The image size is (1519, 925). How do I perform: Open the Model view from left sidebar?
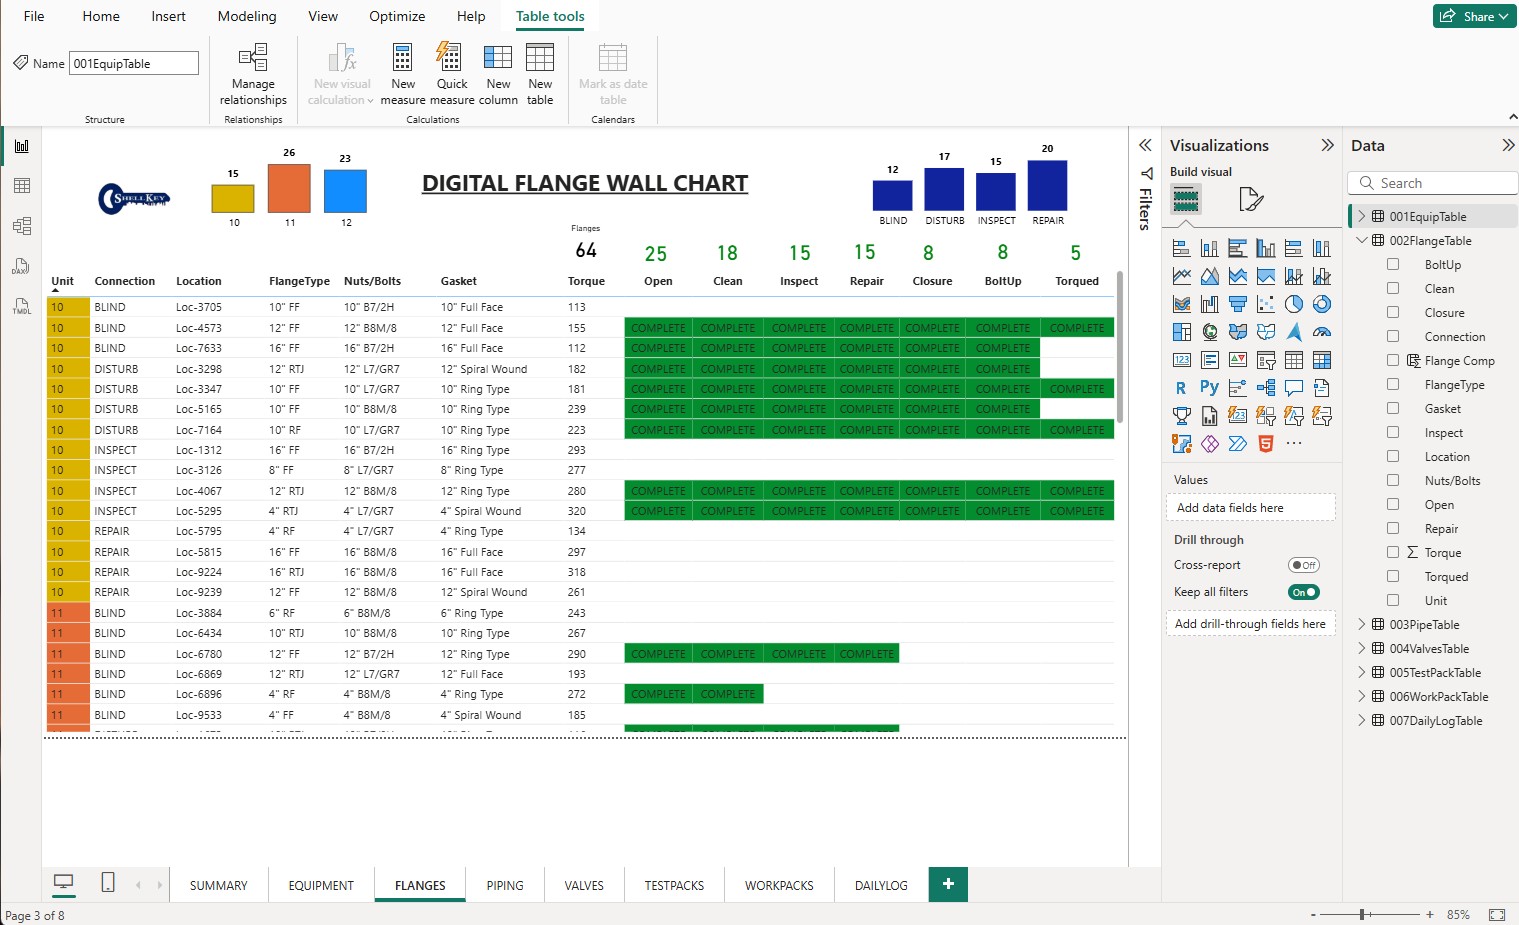pyautogui.click(x=22, y=226)
